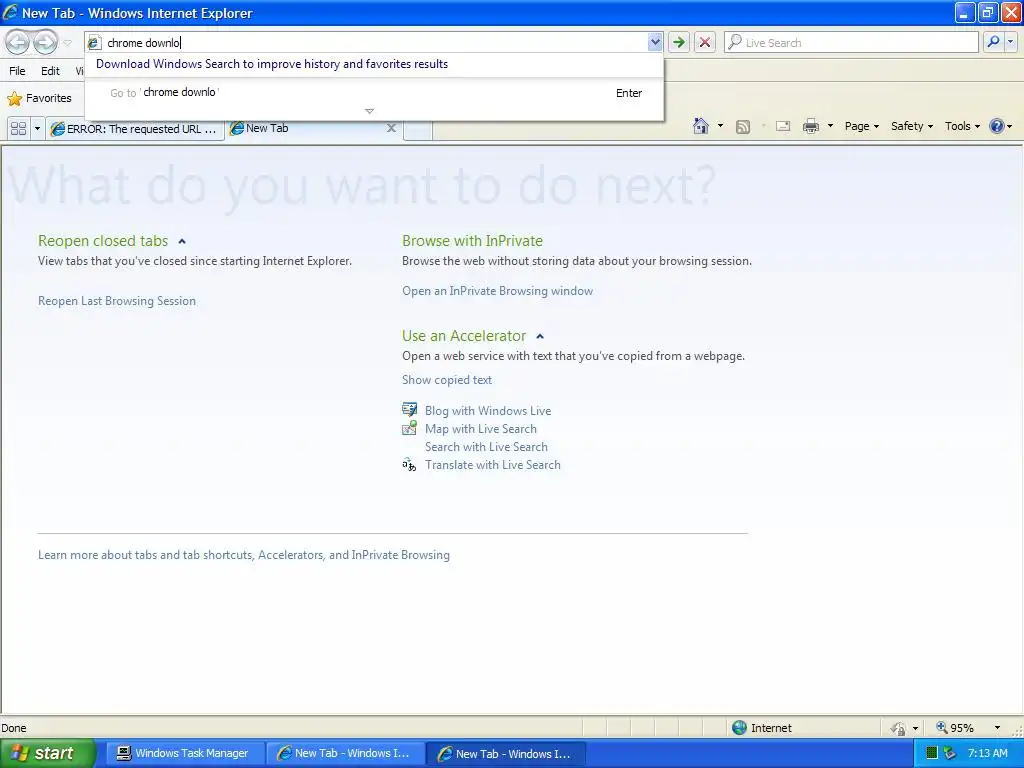1024x768 pixels.
Task: Click the Help question mark icon
Action: click(997, 126)
